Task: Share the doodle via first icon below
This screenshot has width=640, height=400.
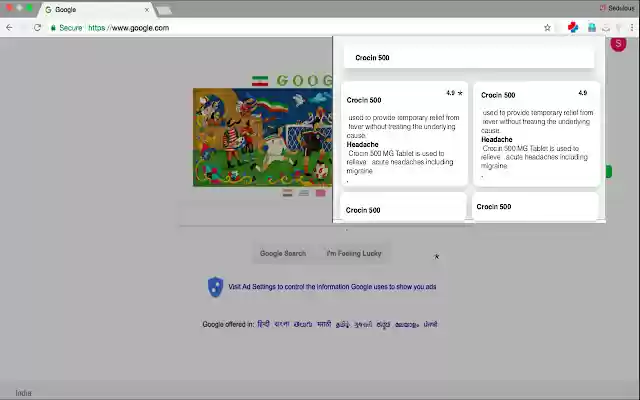Action: (287, 193)
